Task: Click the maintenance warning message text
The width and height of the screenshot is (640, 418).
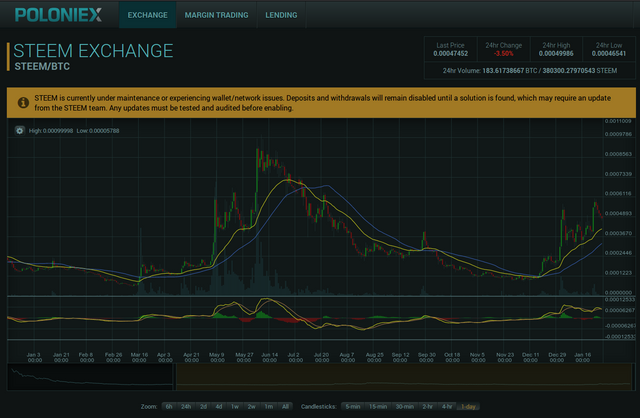Action: click(x=322, y=103)
